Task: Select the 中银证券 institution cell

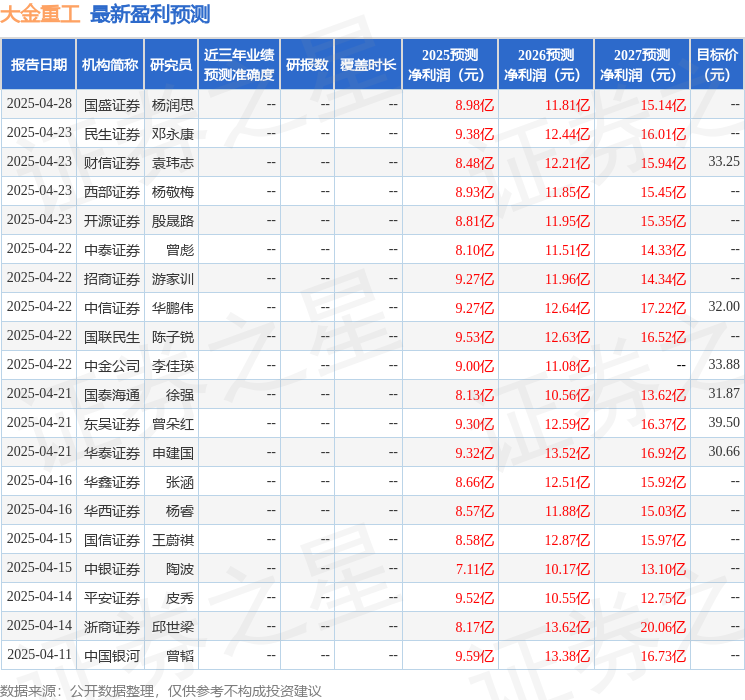Action: pyautogui.click(x=112, y=569)
